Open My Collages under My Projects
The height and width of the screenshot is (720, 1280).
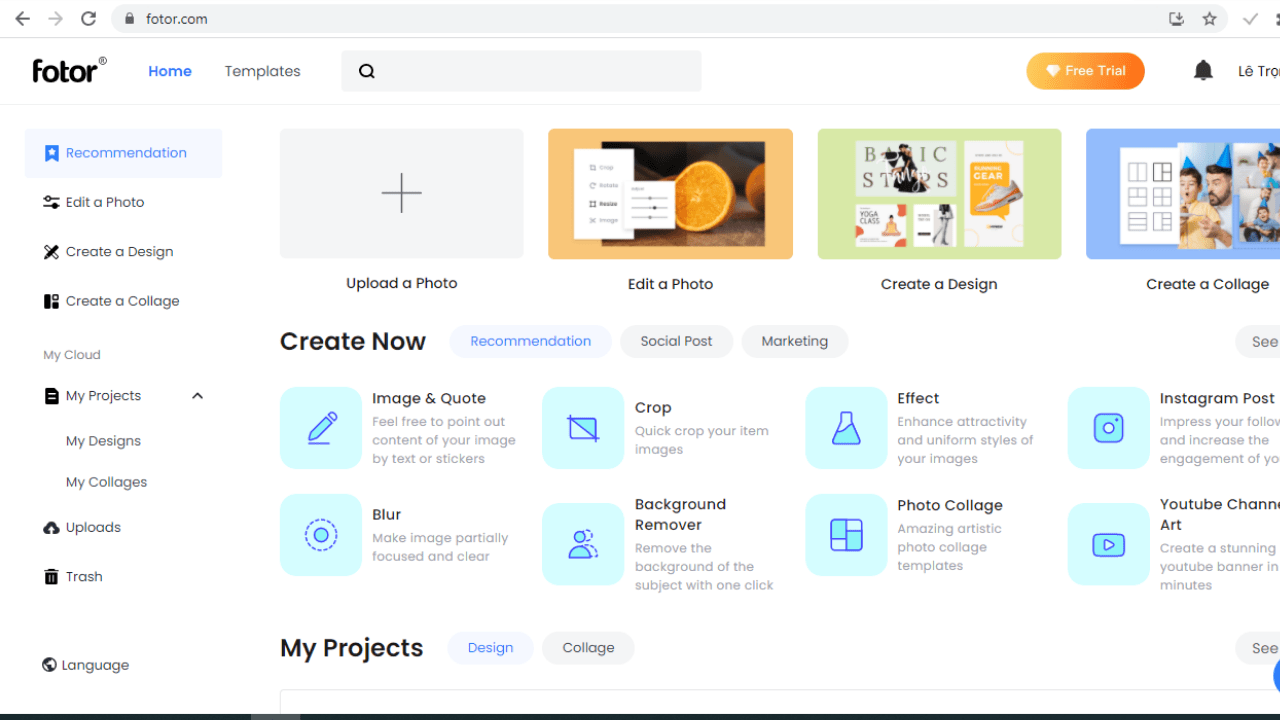106,482
